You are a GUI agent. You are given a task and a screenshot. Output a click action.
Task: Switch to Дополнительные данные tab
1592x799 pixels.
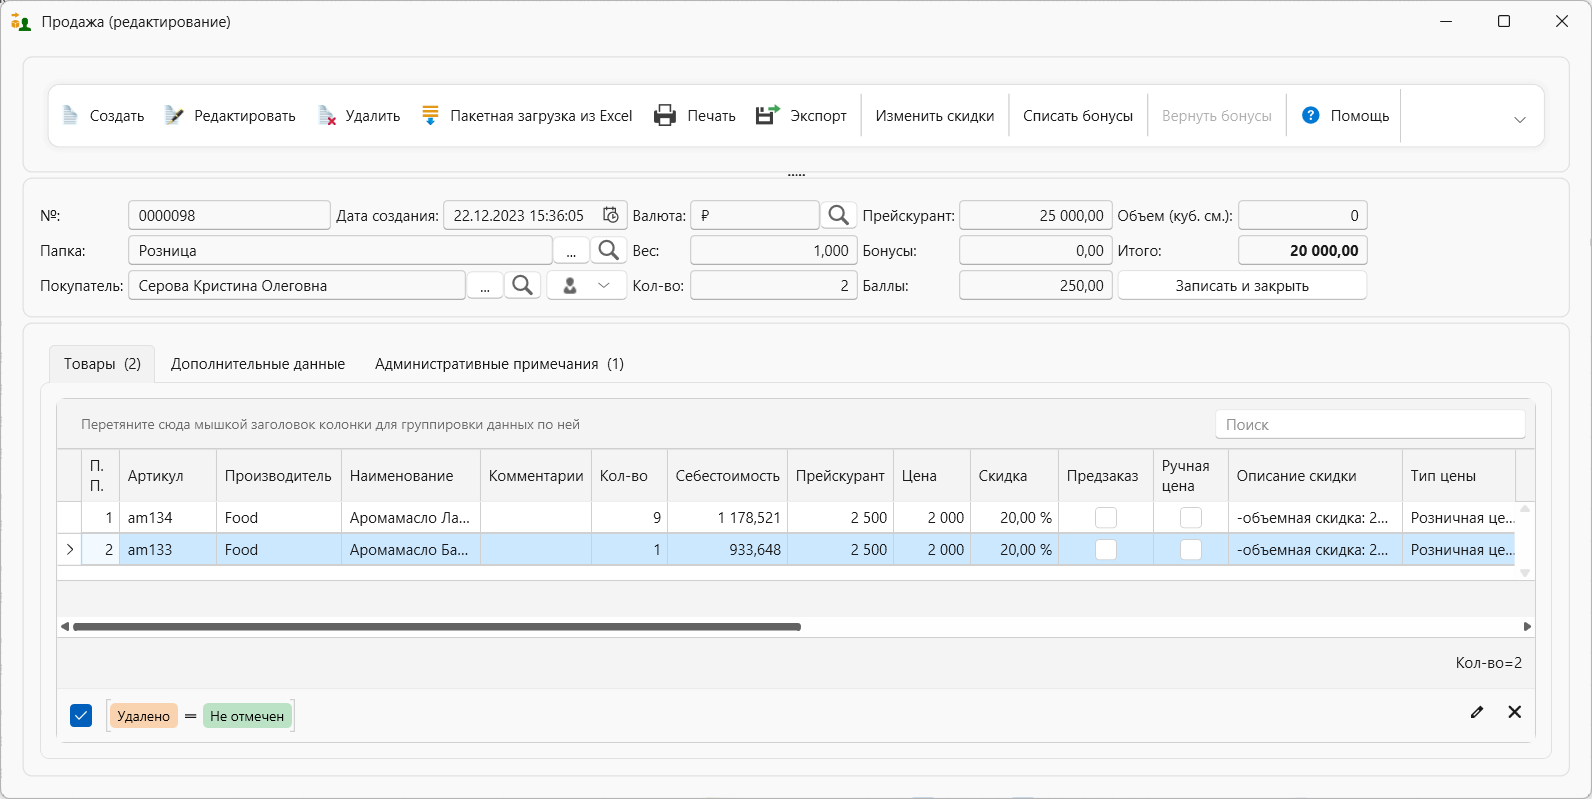click(258, 364)
